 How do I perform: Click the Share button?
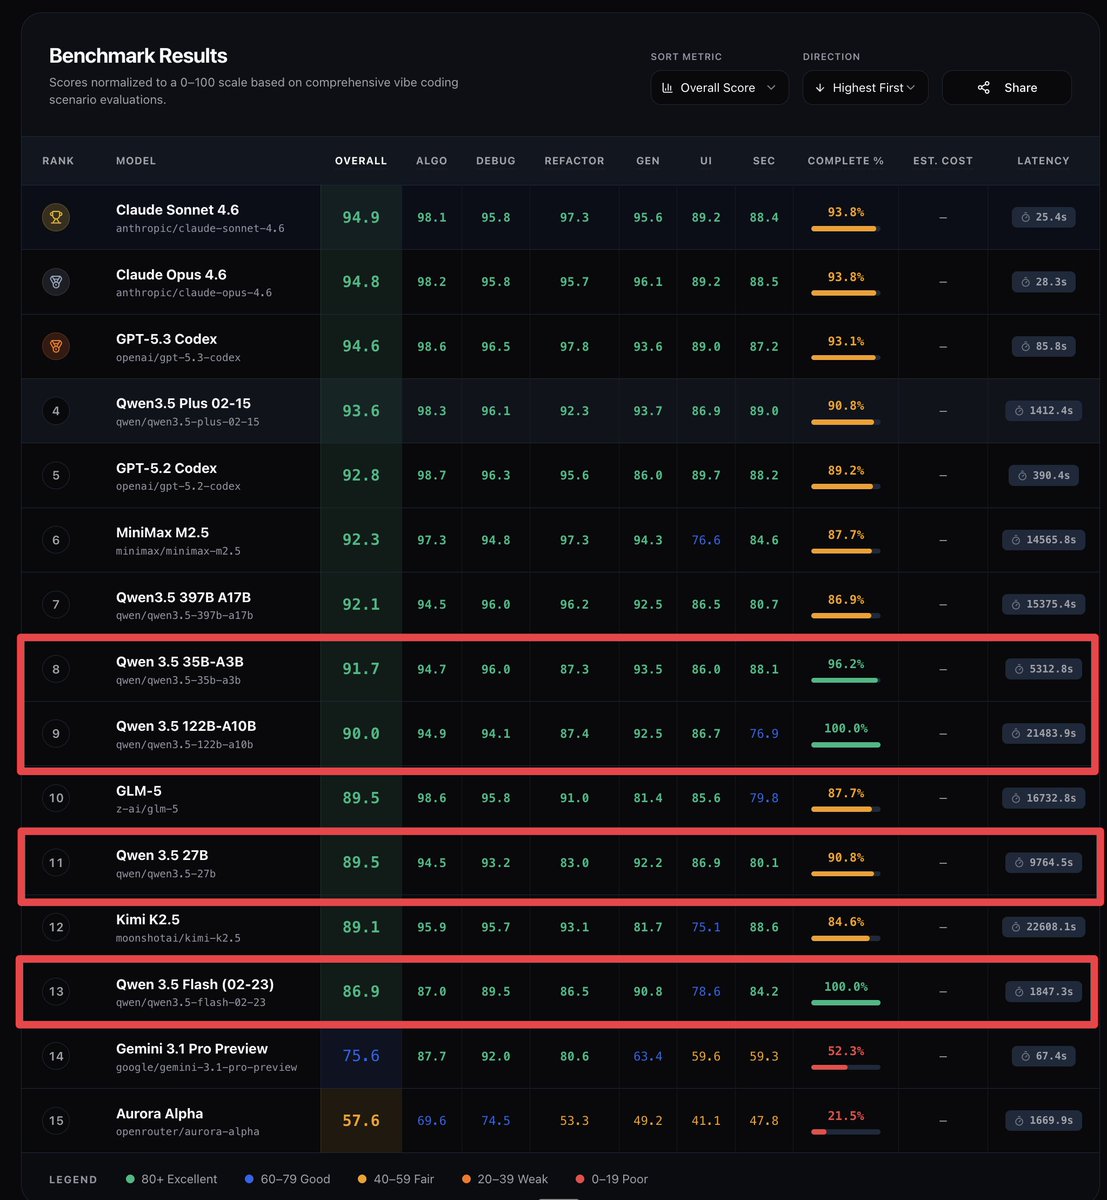click(1006, 88)
